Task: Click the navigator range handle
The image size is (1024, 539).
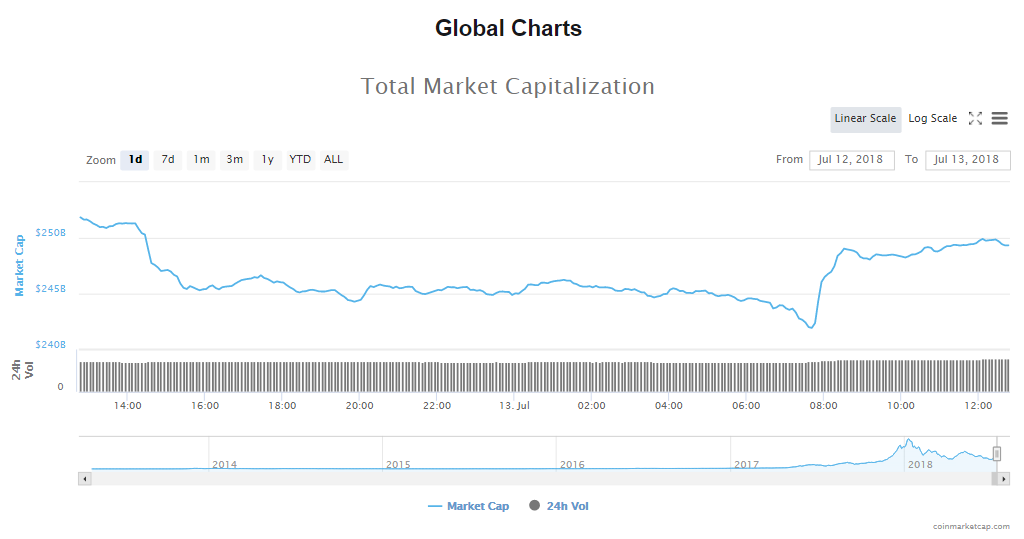Action: (x=996, y=453)
